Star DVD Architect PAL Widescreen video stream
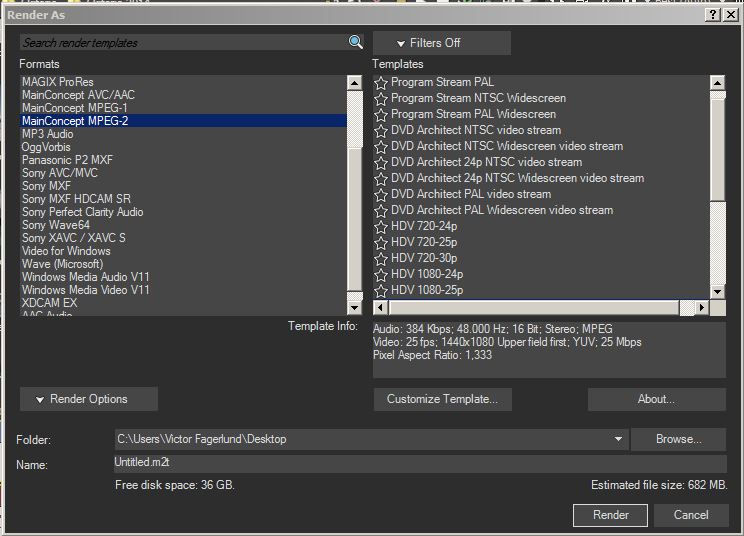 [x=381, y=211]
